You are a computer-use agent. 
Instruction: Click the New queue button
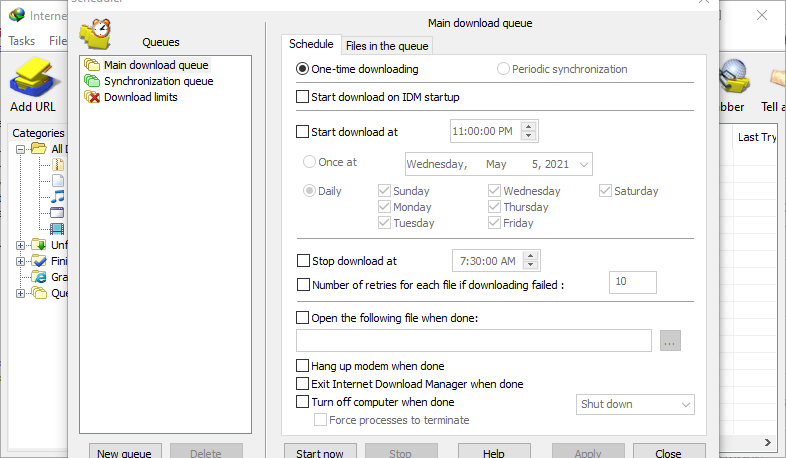pos(125,452)
